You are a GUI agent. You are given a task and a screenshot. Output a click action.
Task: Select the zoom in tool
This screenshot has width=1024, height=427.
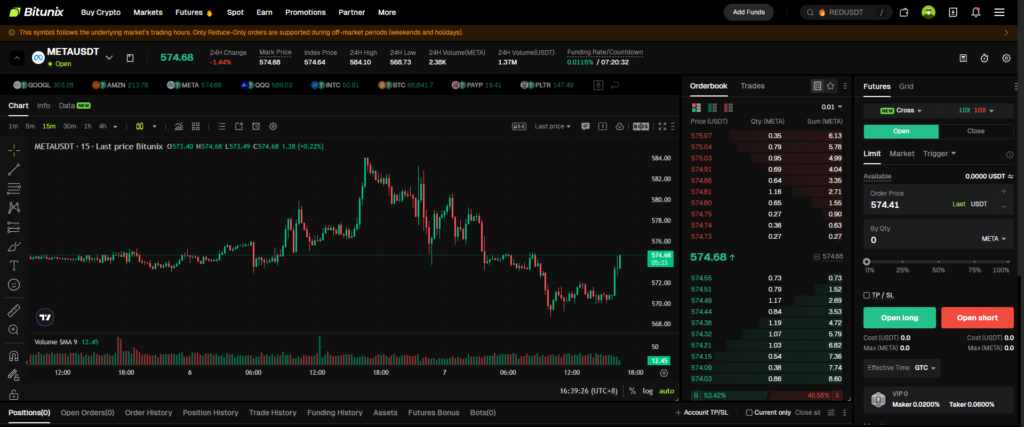[x=14, y=330]
